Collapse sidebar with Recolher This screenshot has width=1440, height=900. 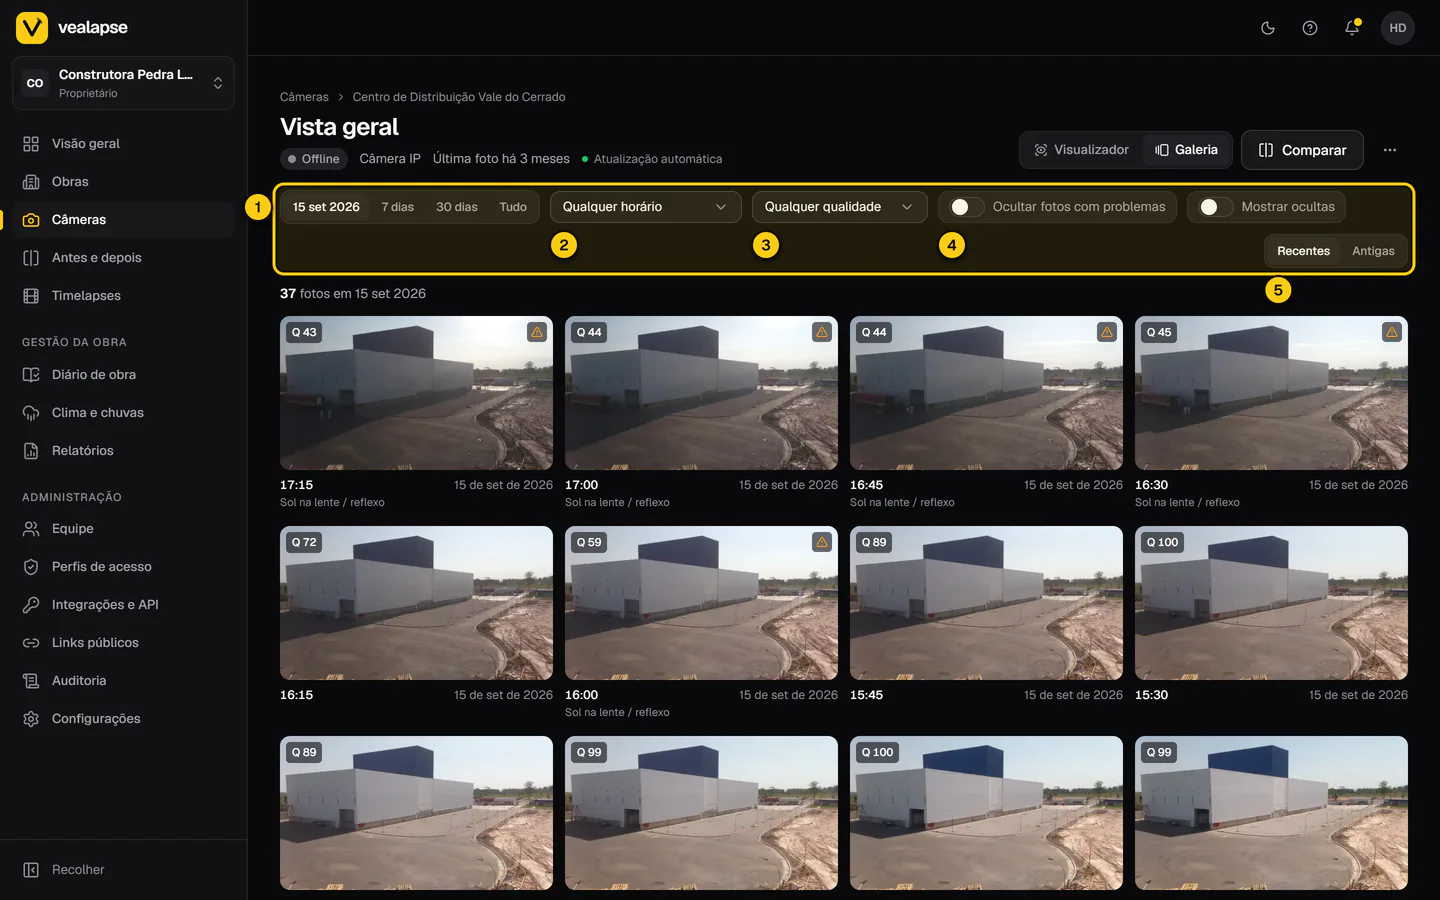pos(123,870)
